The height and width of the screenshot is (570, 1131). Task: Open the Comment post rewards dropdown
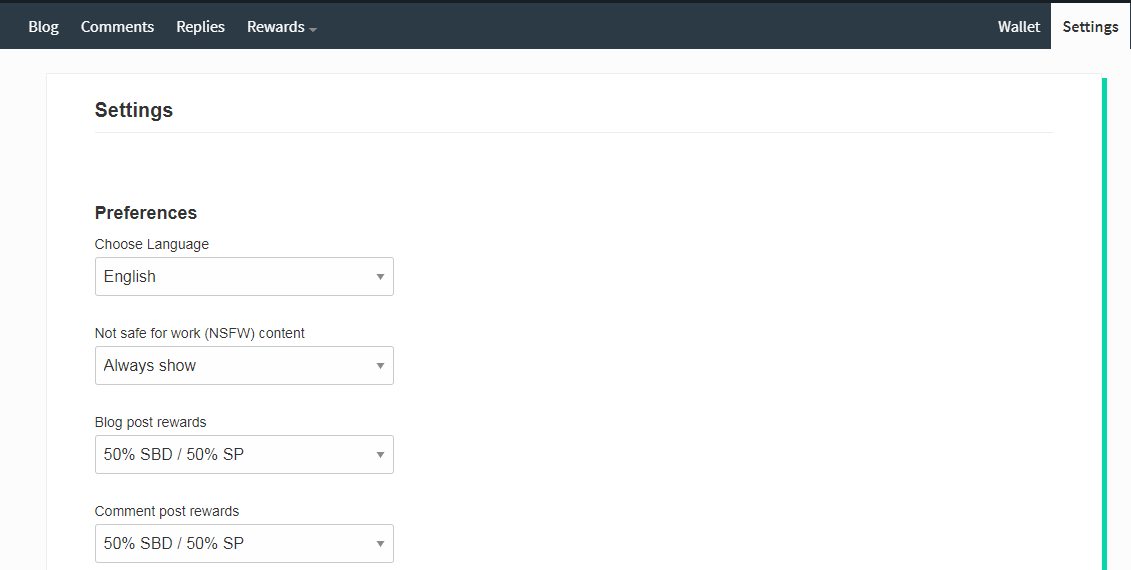point(245,543)
